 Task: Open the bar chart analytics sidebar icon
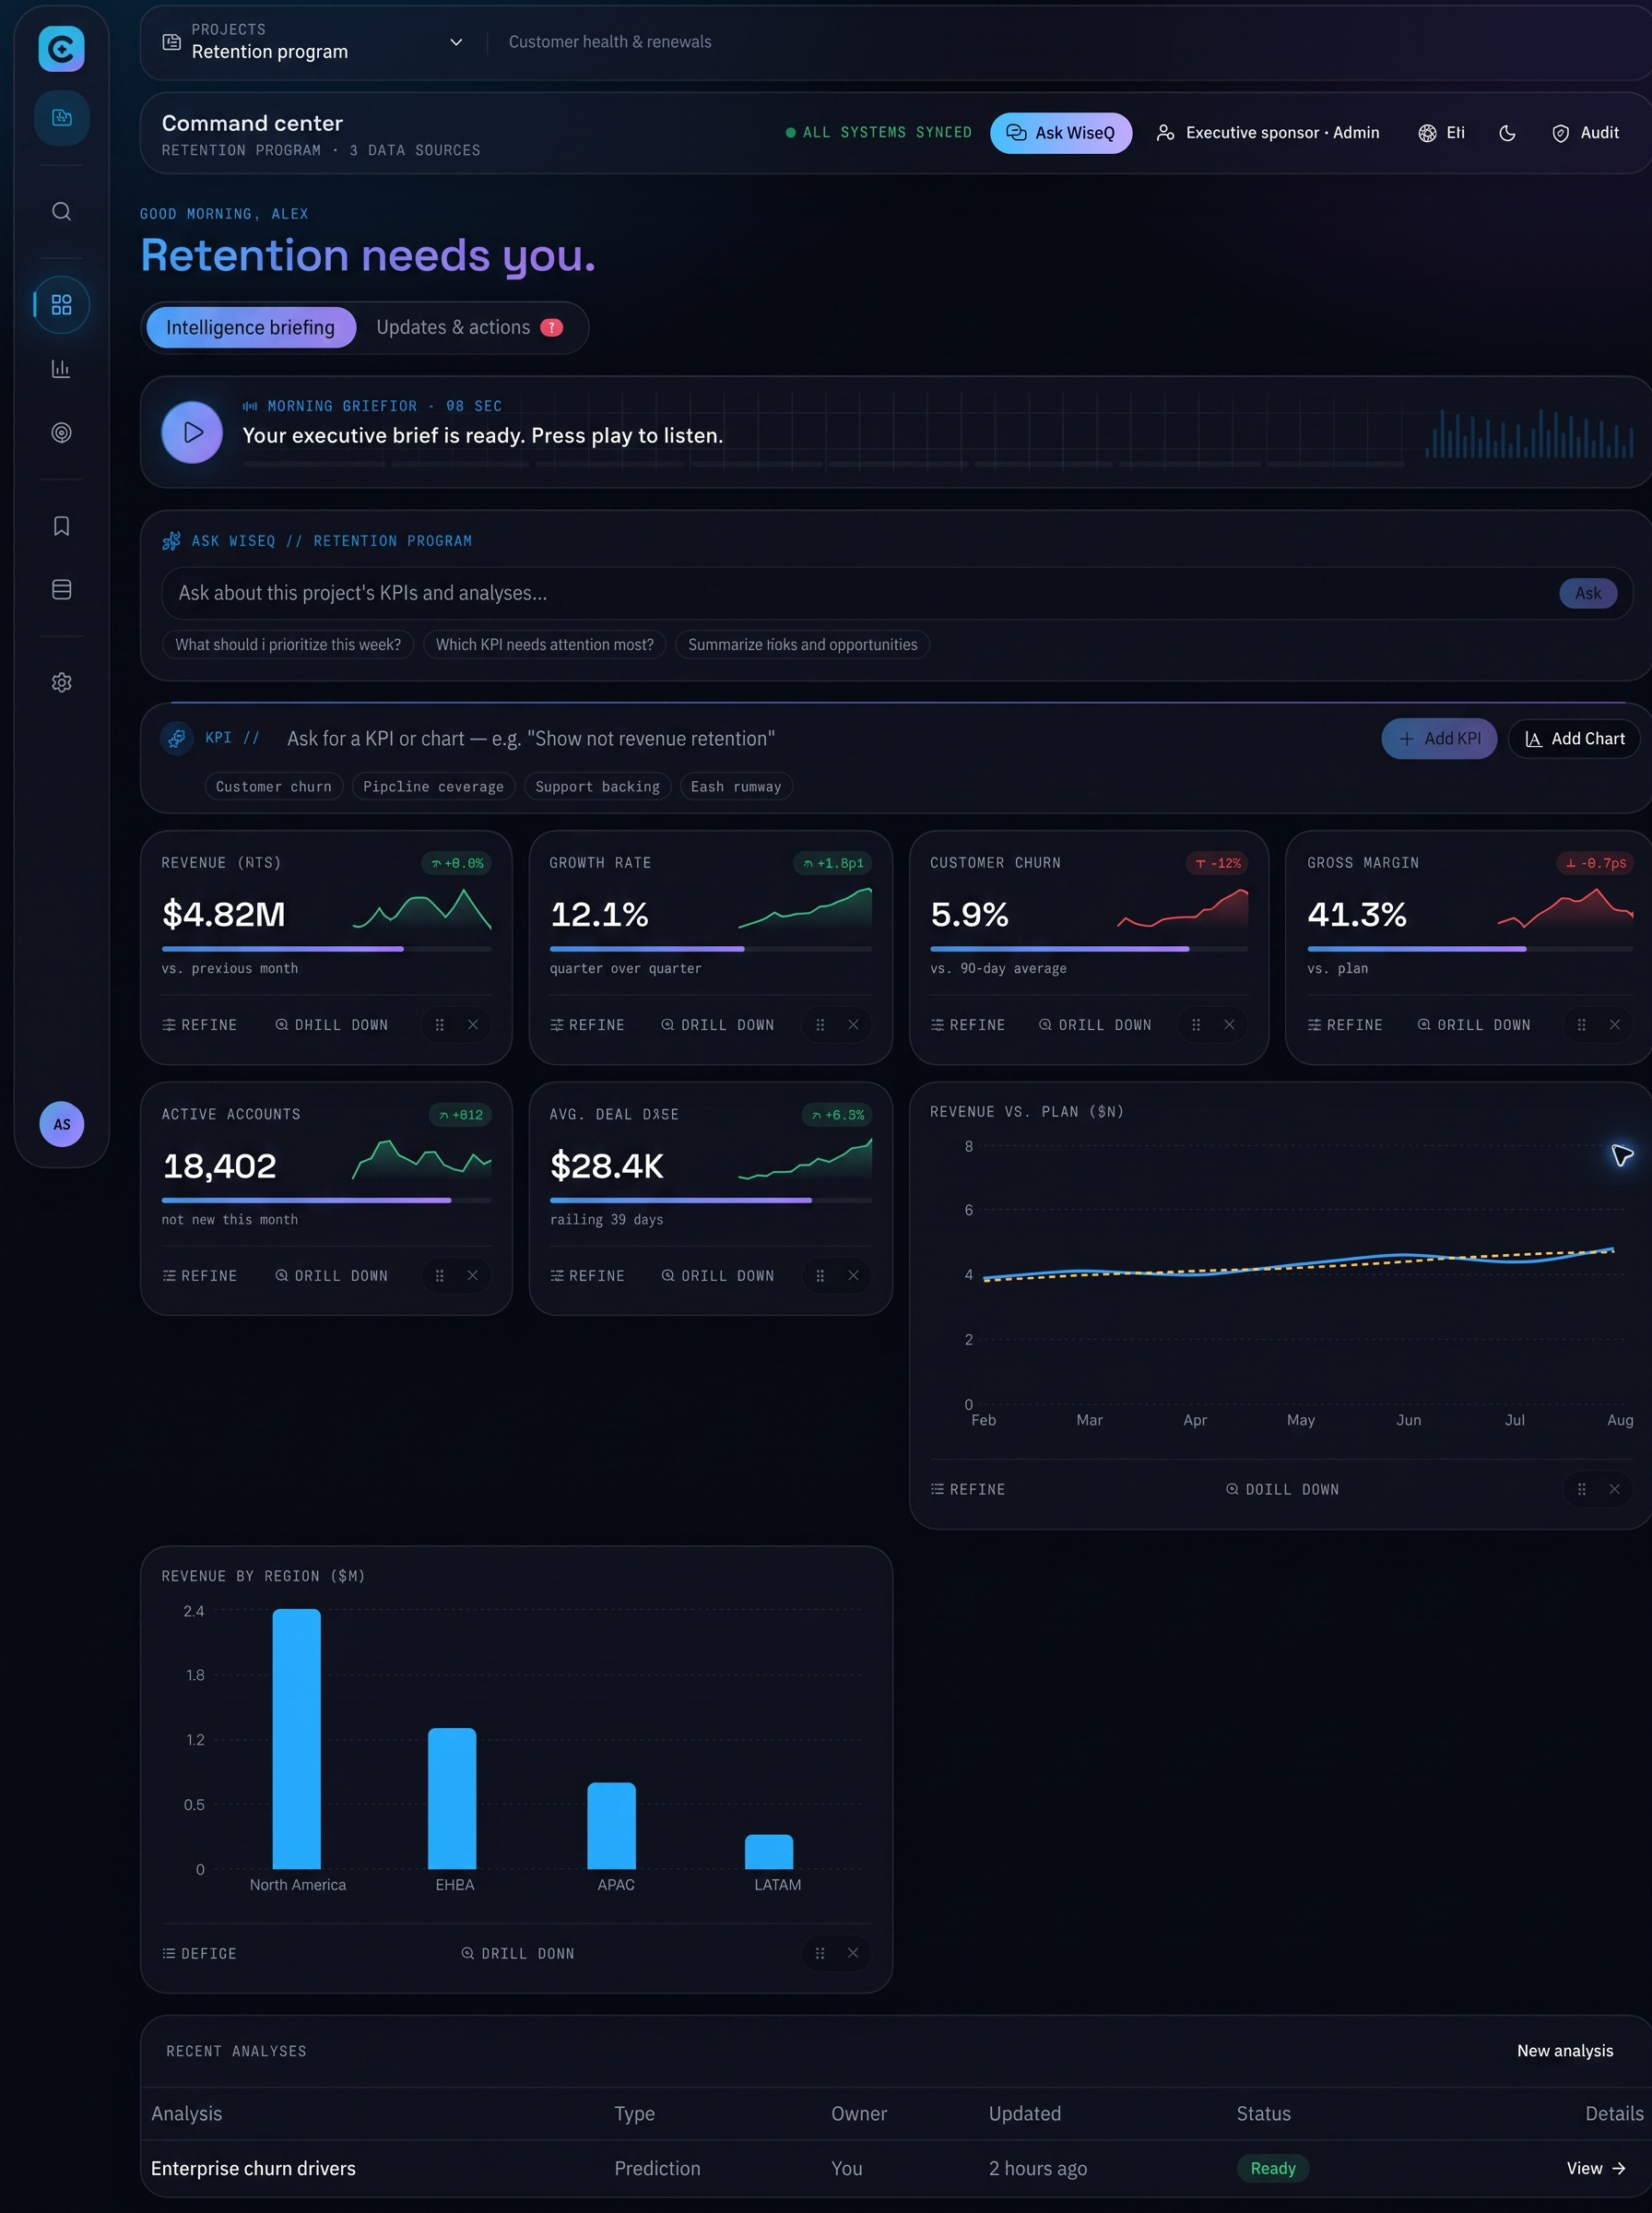61,368
